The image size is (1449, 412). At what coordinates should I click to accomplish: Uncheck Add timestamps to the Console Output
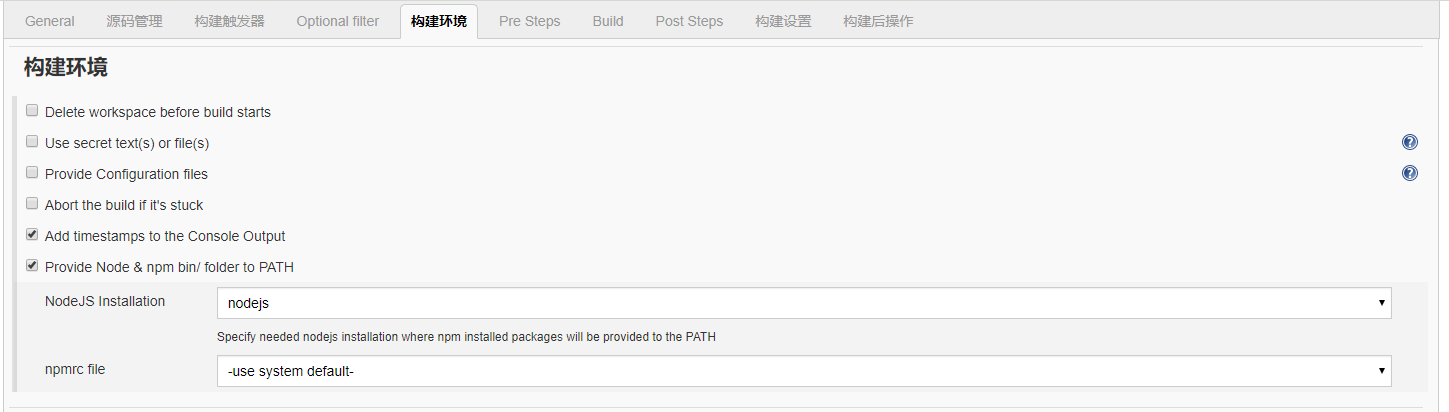pyautogui.click(x=32, y=235)
